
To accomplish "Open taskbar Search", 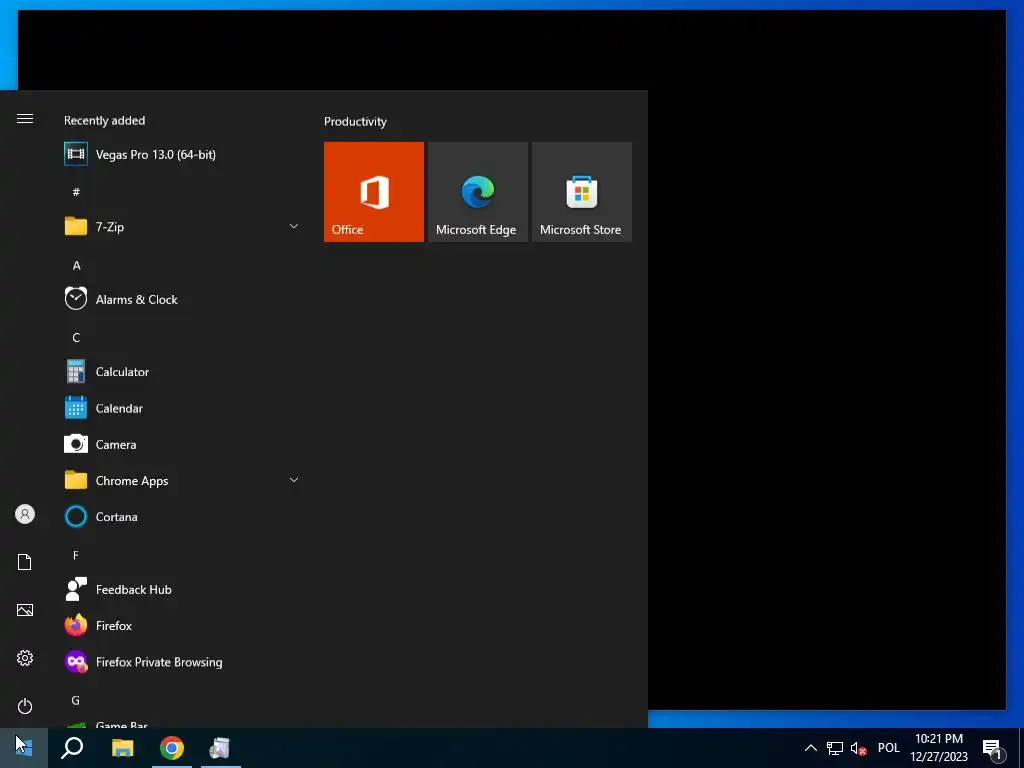I will click(72, 748).
